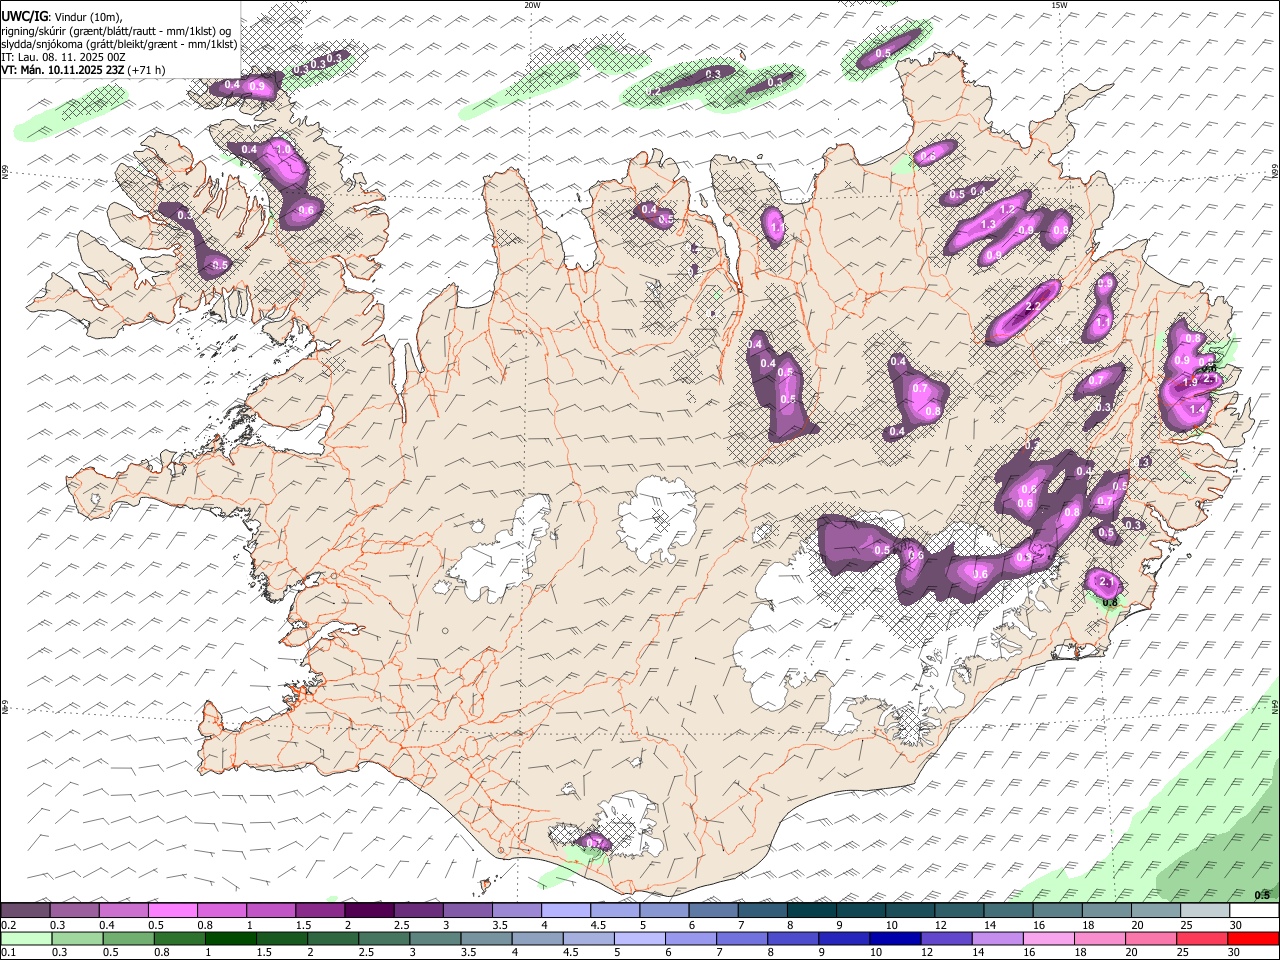The width and height of the screenshot is (1280, 960).
Task: Click the "12" label in the top legend row
Action: [940, 925]
